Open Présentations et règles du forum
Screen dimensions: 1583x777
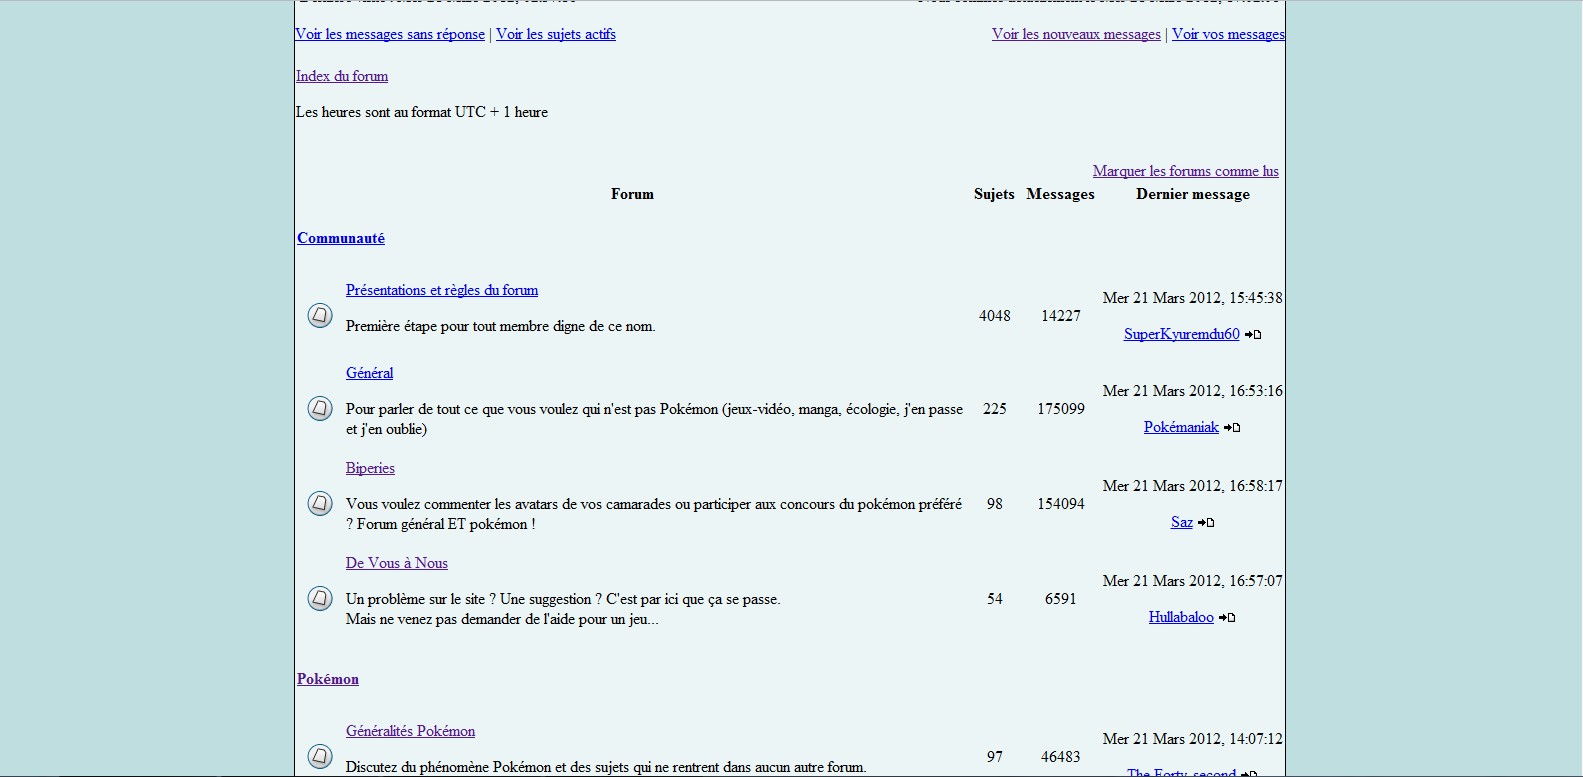pos(442,290)
